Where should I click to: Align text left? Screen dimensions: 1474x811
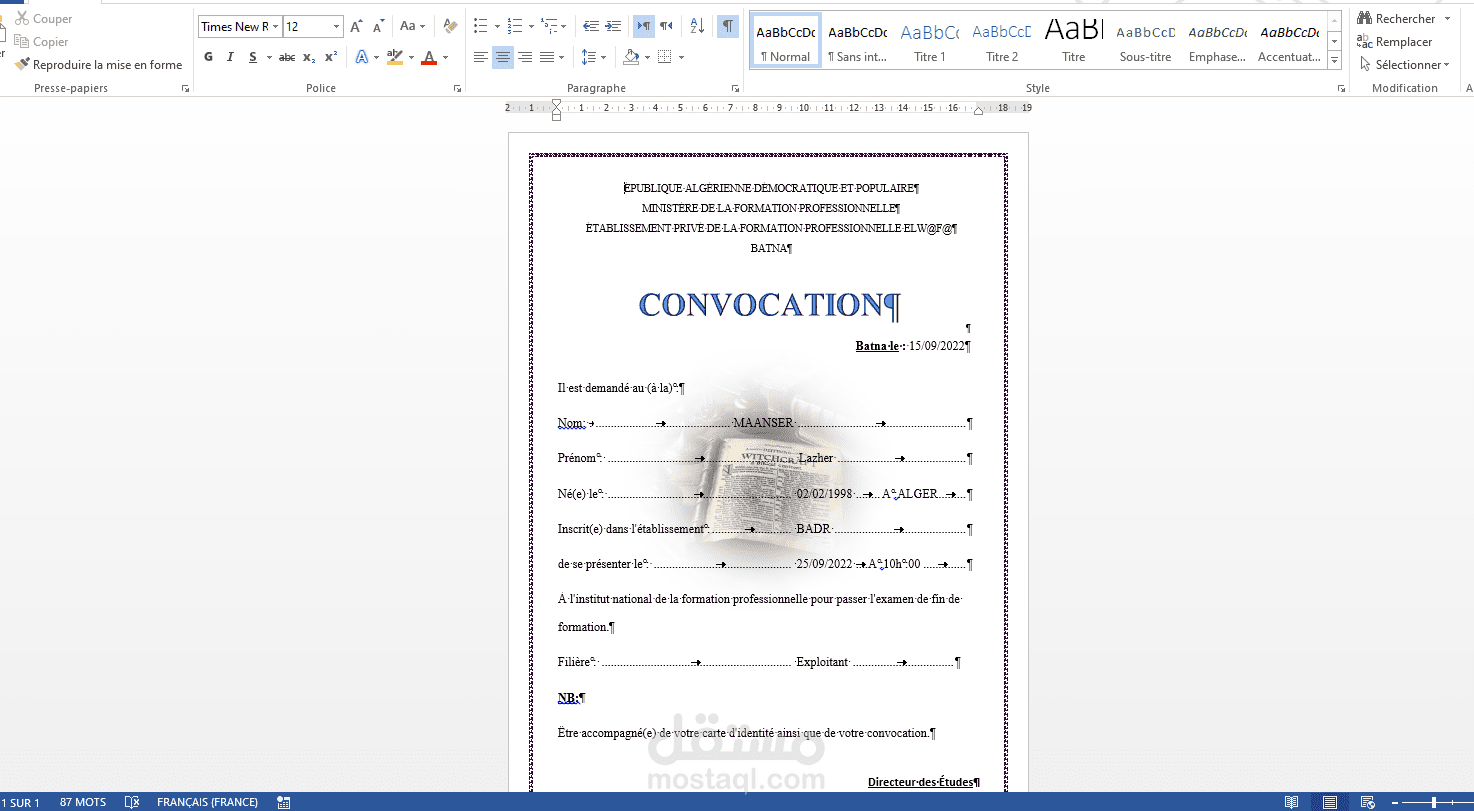[x=481, y=57]
